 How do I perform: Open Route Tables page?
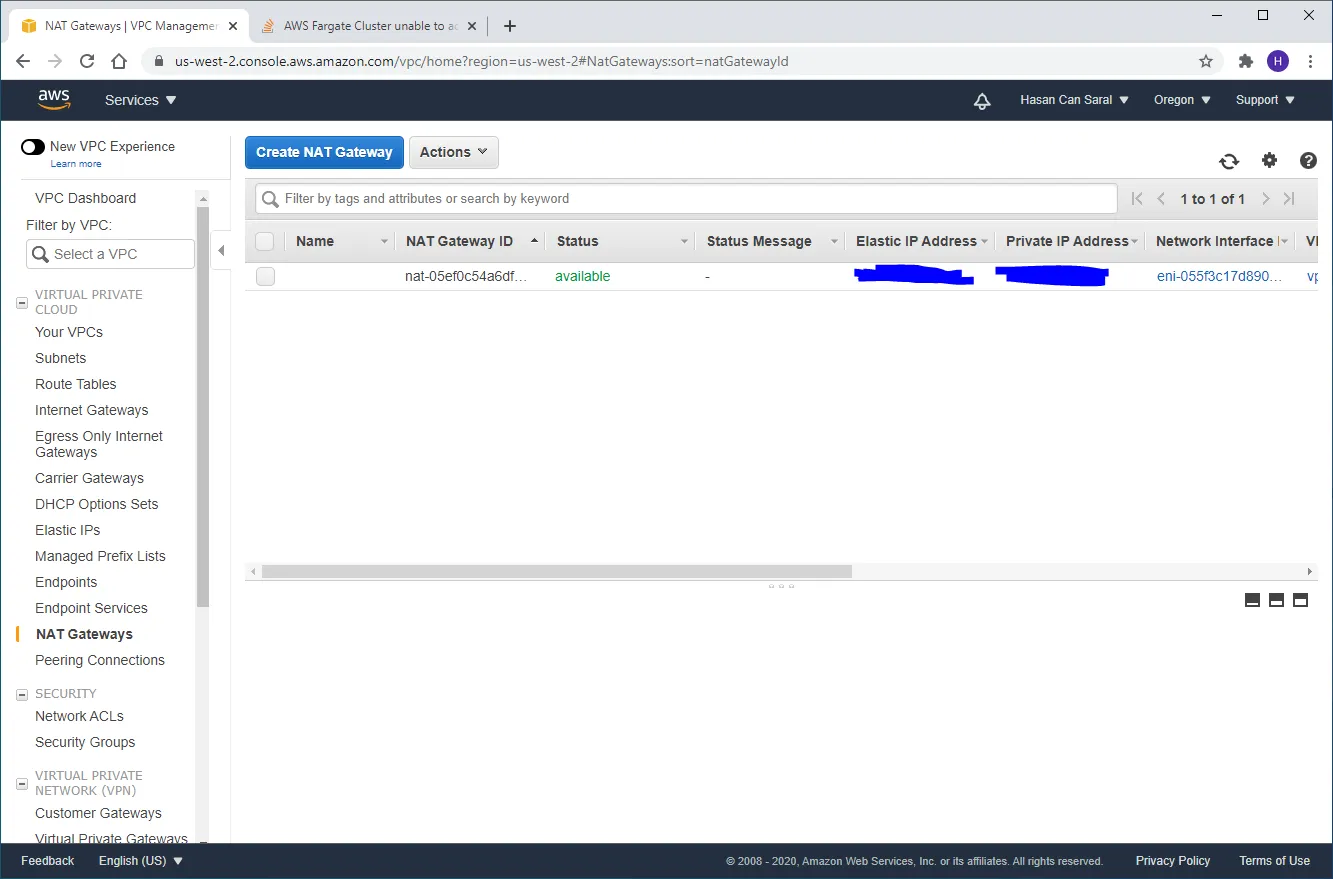pyautogui.click(x=75, y=384)
